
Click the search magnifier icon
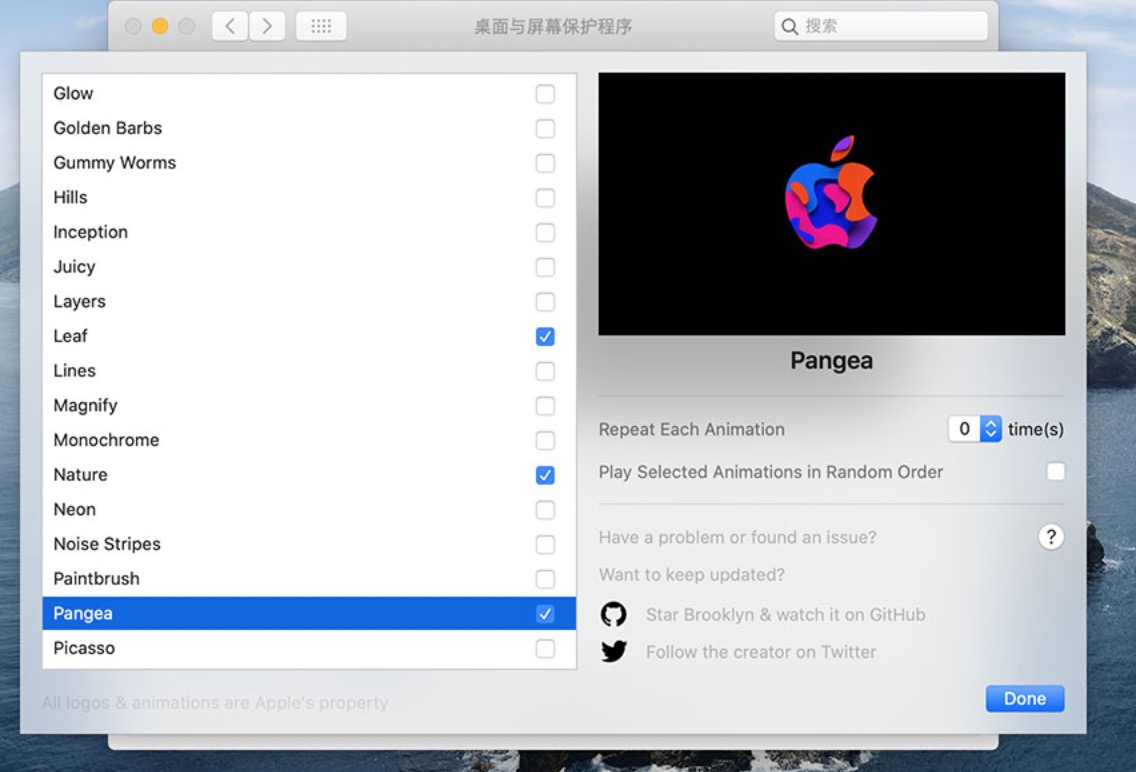[x=790, y=27]
